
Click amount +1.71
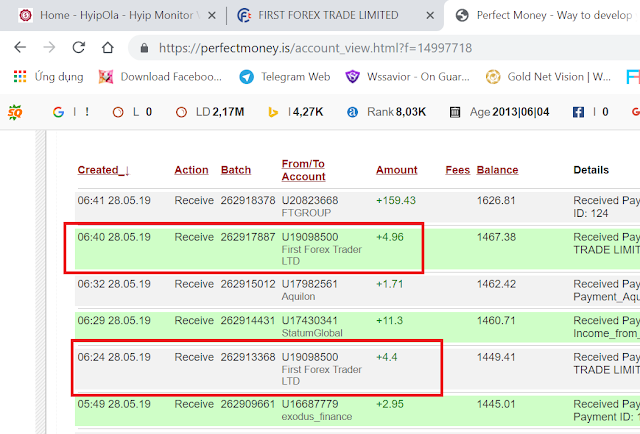point(390,284)
